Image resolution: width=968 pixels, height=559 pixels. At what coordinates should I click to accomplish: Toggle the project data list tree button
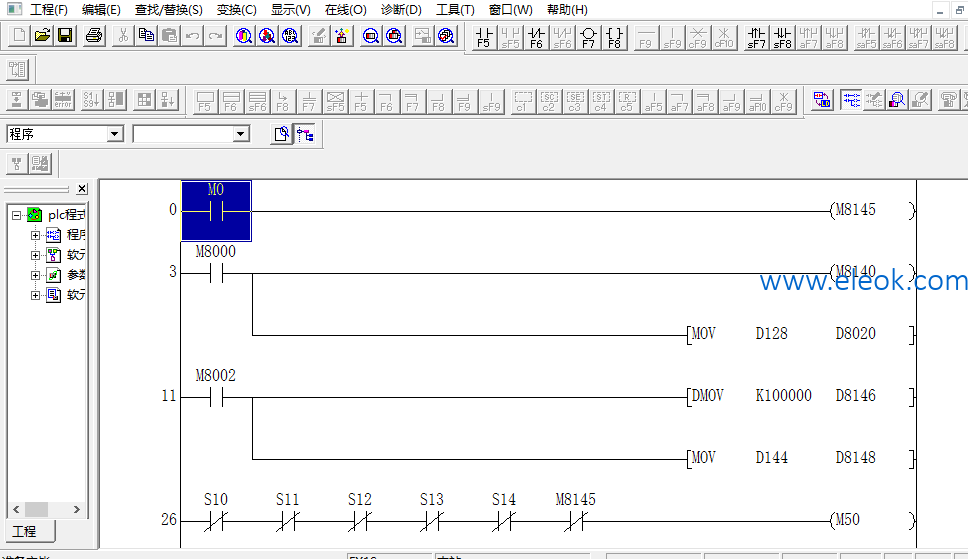305,134
